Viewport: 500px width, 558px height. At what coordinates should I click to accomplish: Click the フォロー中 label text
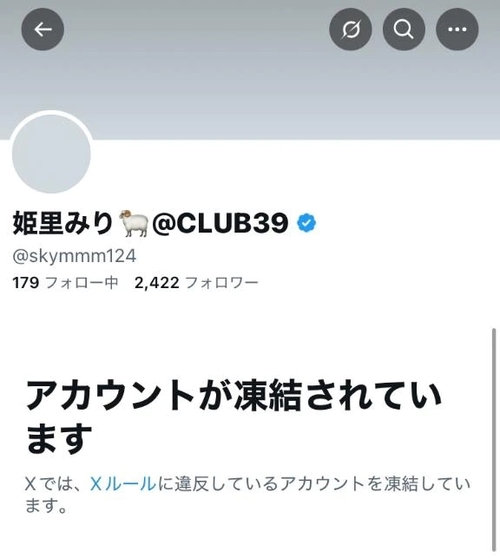[x=82, y=283]
